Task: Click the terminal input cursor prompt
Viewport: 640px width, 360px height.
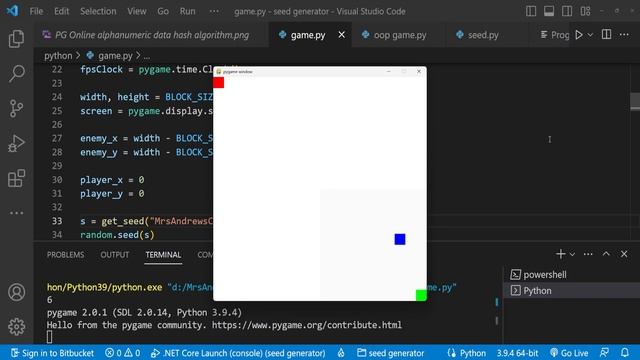Action: tap(49, 337)
